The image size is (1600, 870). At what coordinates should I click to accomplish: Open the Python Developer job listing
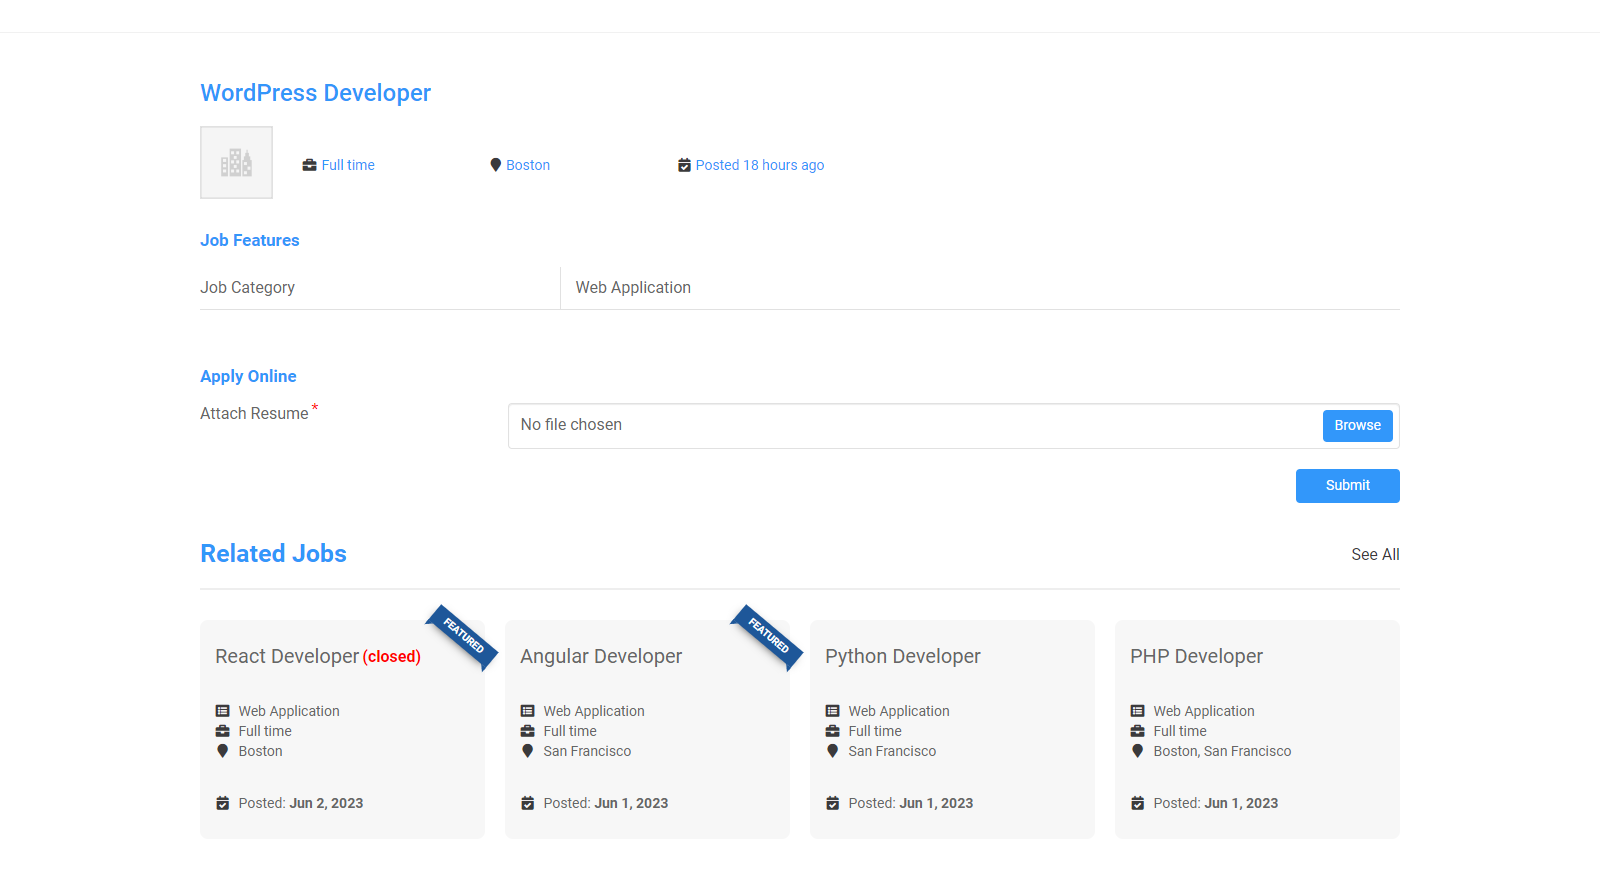(902, 656)
